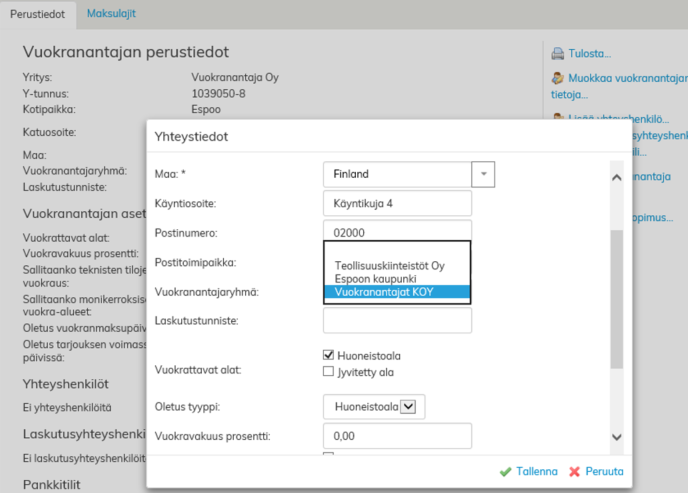The image size is (688, 493).
Task: Open the Tulosta print link
Action: 589,53
